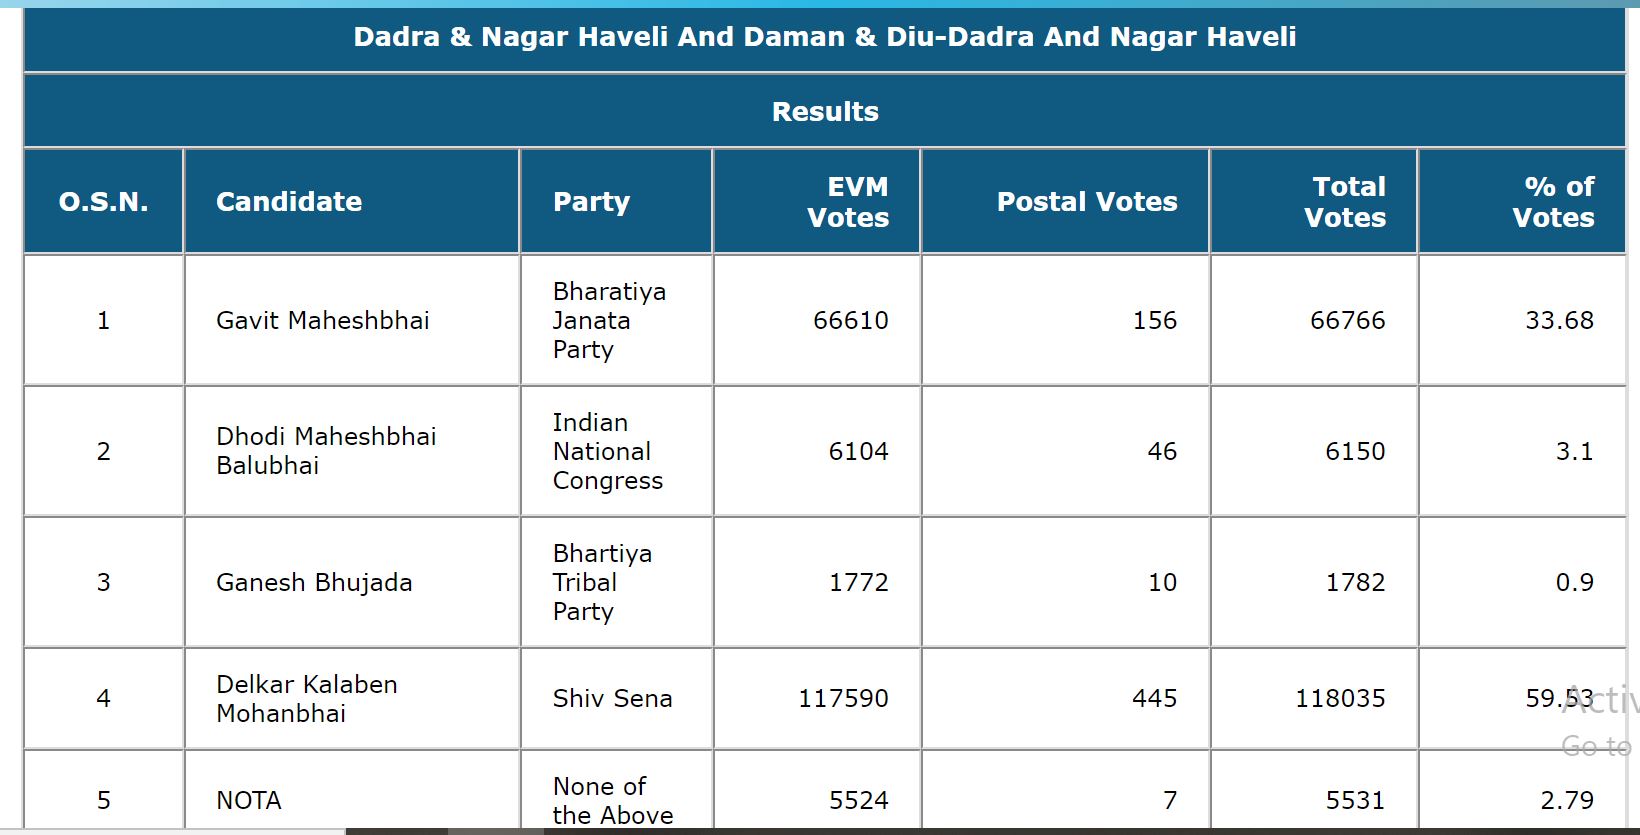The image size is (1640, 835).
Task: Click candidate Delkar Kalaben Mohanbhai
Action: tap(306, 698)
